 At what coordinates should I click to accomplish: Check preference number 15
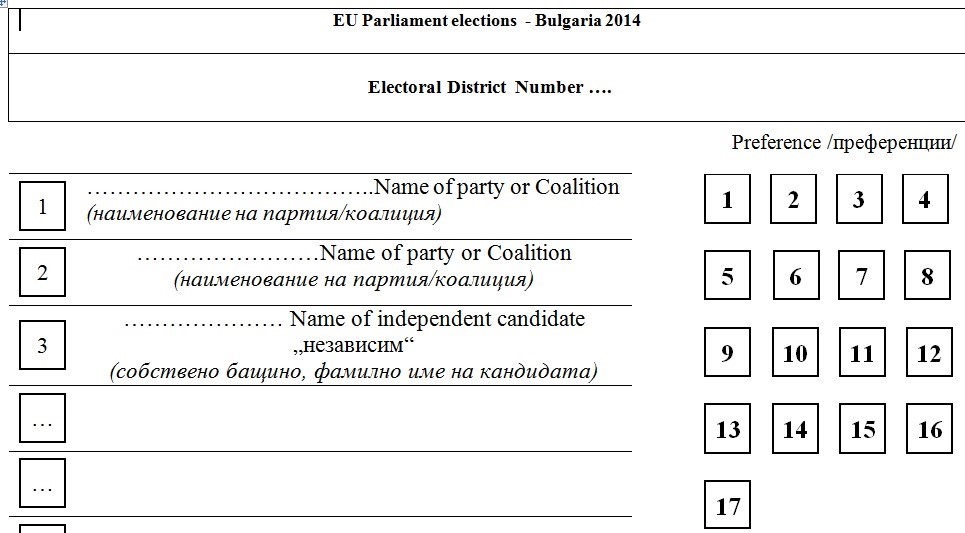862,429
